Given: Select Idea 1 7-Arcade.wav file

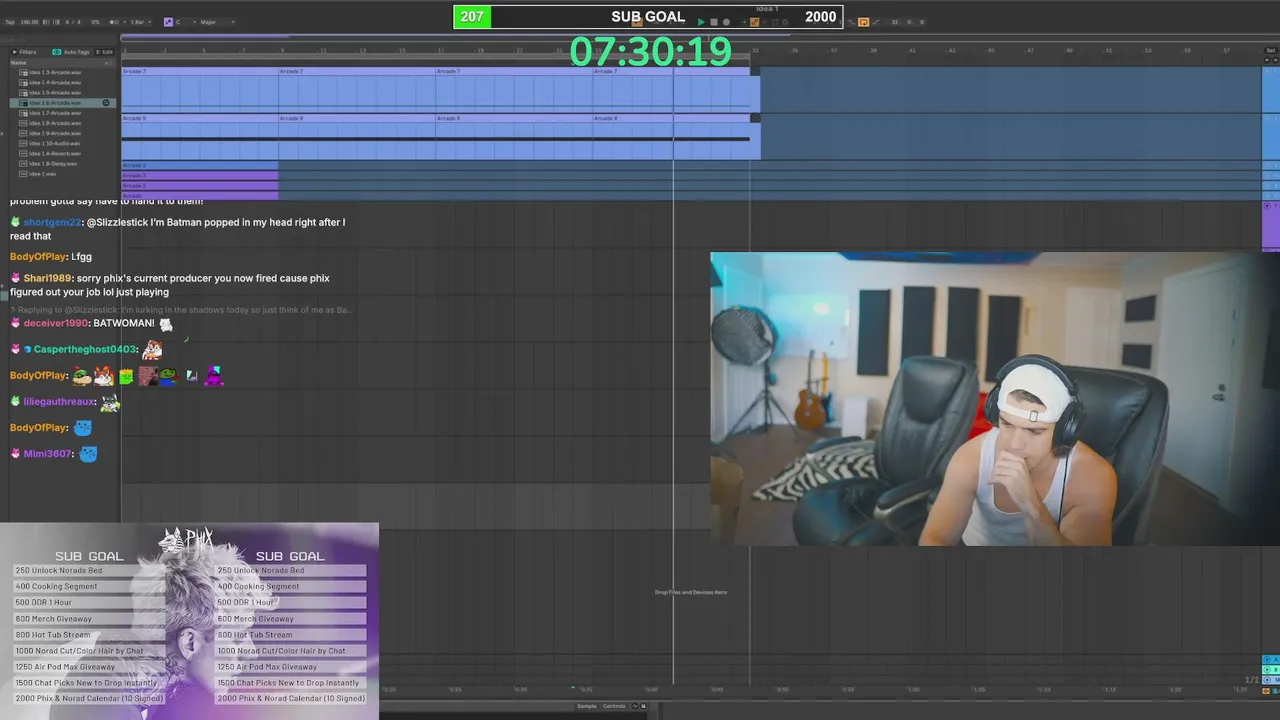Looking at the screenshot, I should 55,113.
